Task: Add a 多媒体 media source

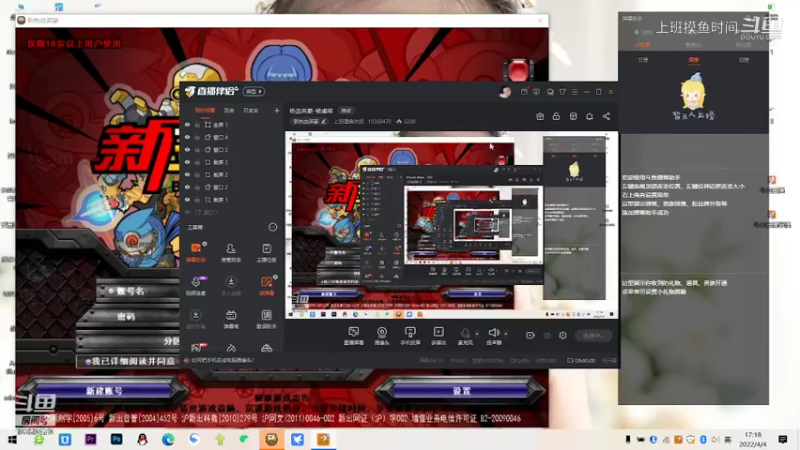Action: [438, 336]
